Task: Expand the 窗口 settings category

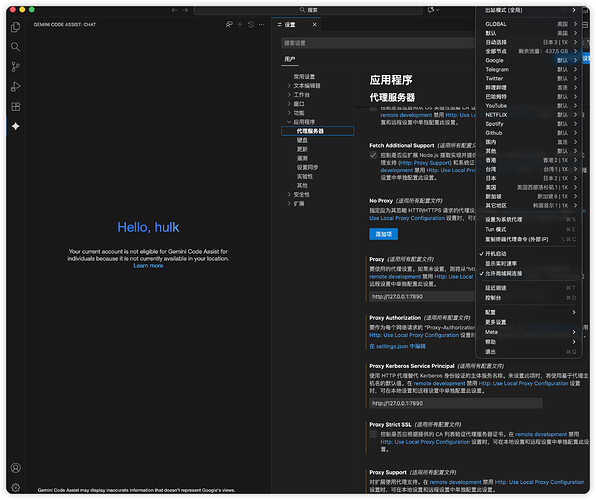Action: pos(298,104)
